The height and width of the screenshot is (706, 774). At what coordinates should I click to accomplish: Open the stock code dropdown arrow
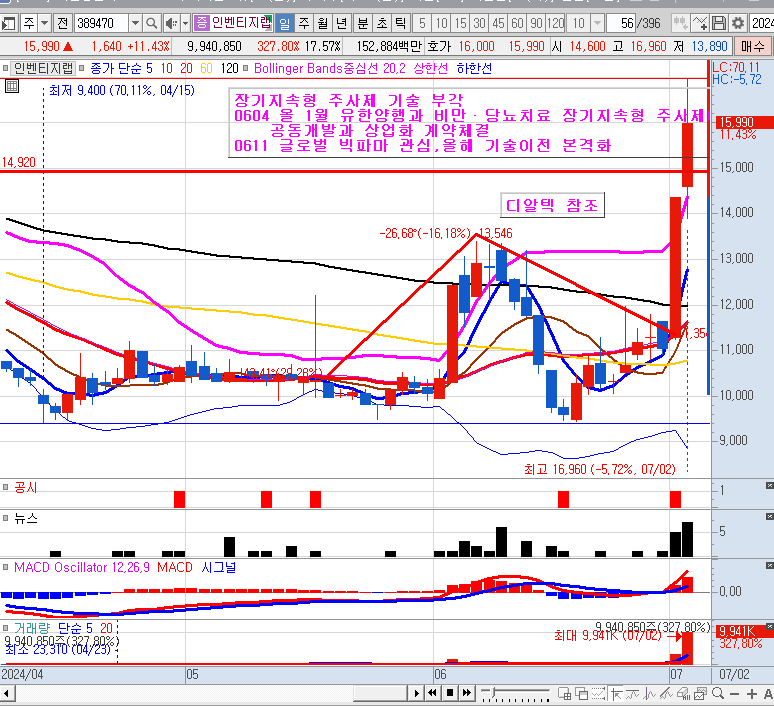(x=135, y=22)
